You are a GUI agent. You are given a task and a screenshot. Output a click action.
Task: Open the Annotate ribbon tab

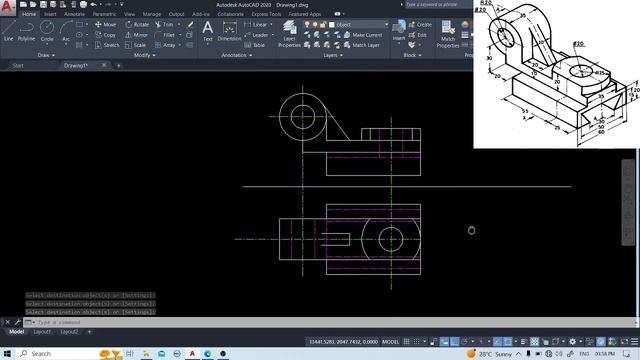(74, 14)
